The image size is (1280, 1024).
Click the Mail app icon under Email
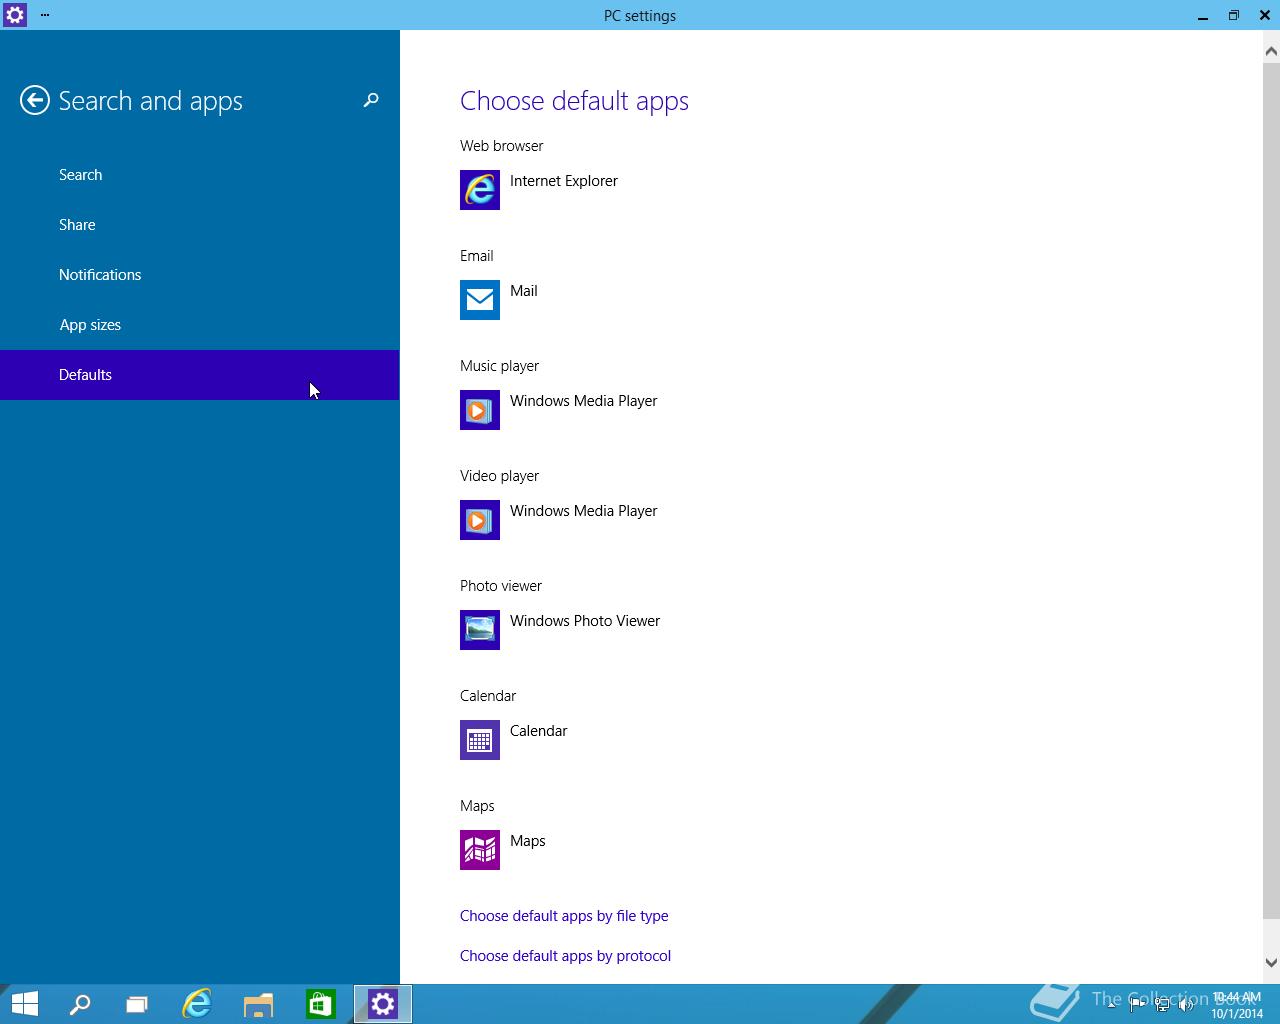point(480,300)
